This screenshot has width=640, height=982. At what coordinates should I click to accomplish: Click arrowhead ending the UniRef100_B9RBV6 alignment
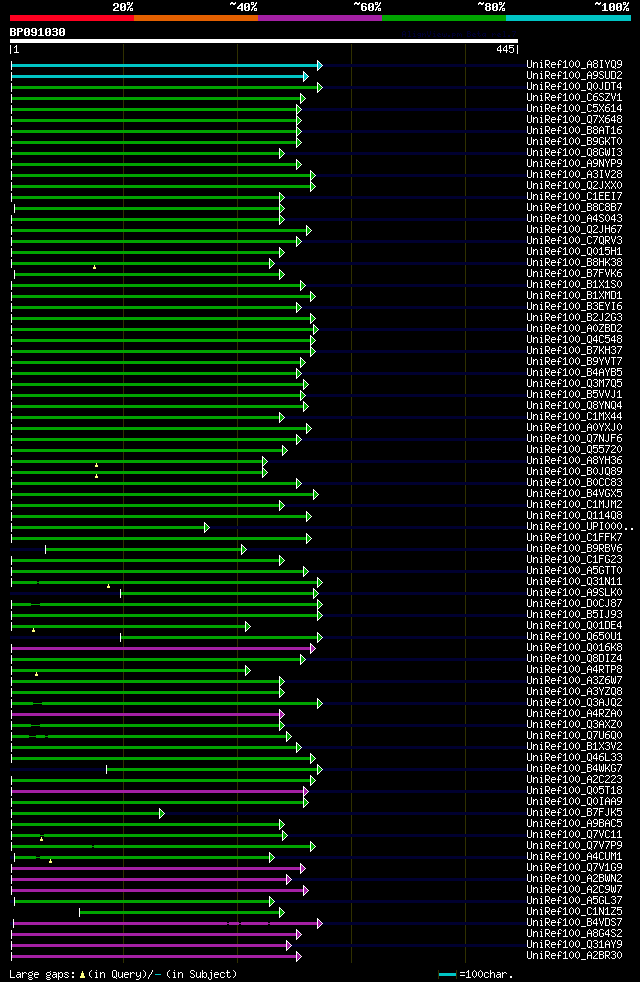244,550
